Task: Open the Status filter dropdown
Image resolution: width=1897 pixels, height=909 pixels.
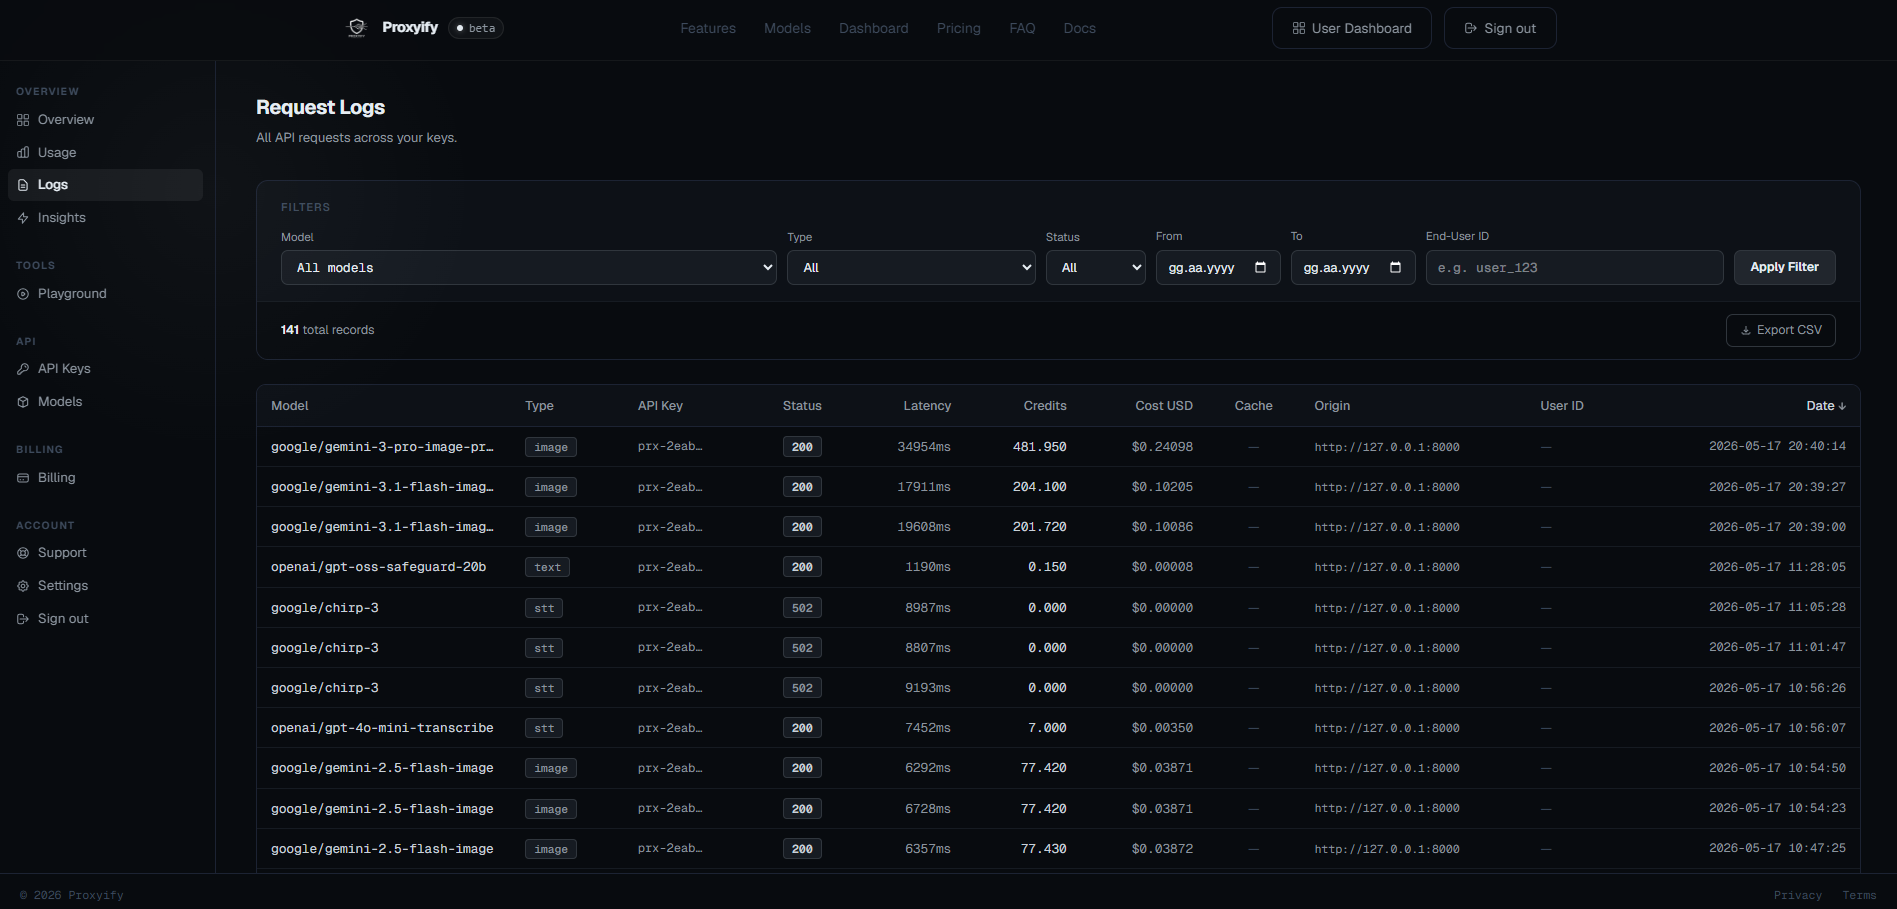Action: point(1096,267)
